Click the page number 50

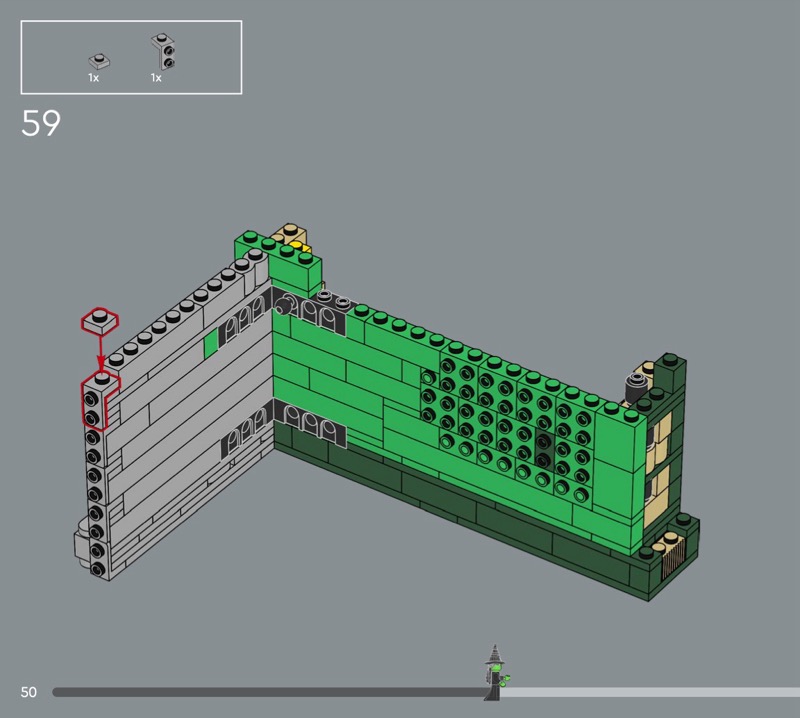[x=29, y=692]
